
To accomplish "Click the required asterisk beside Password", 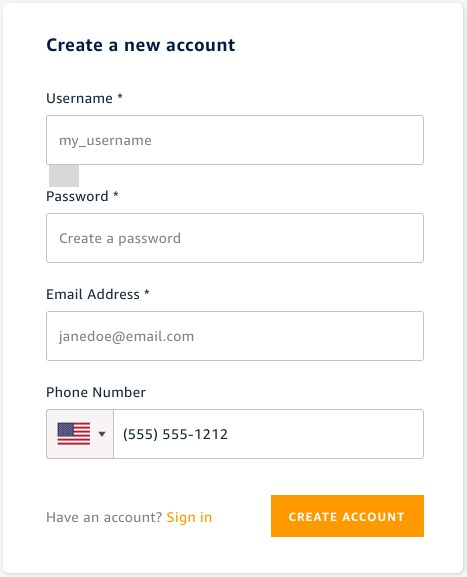I will coord(116,195).
